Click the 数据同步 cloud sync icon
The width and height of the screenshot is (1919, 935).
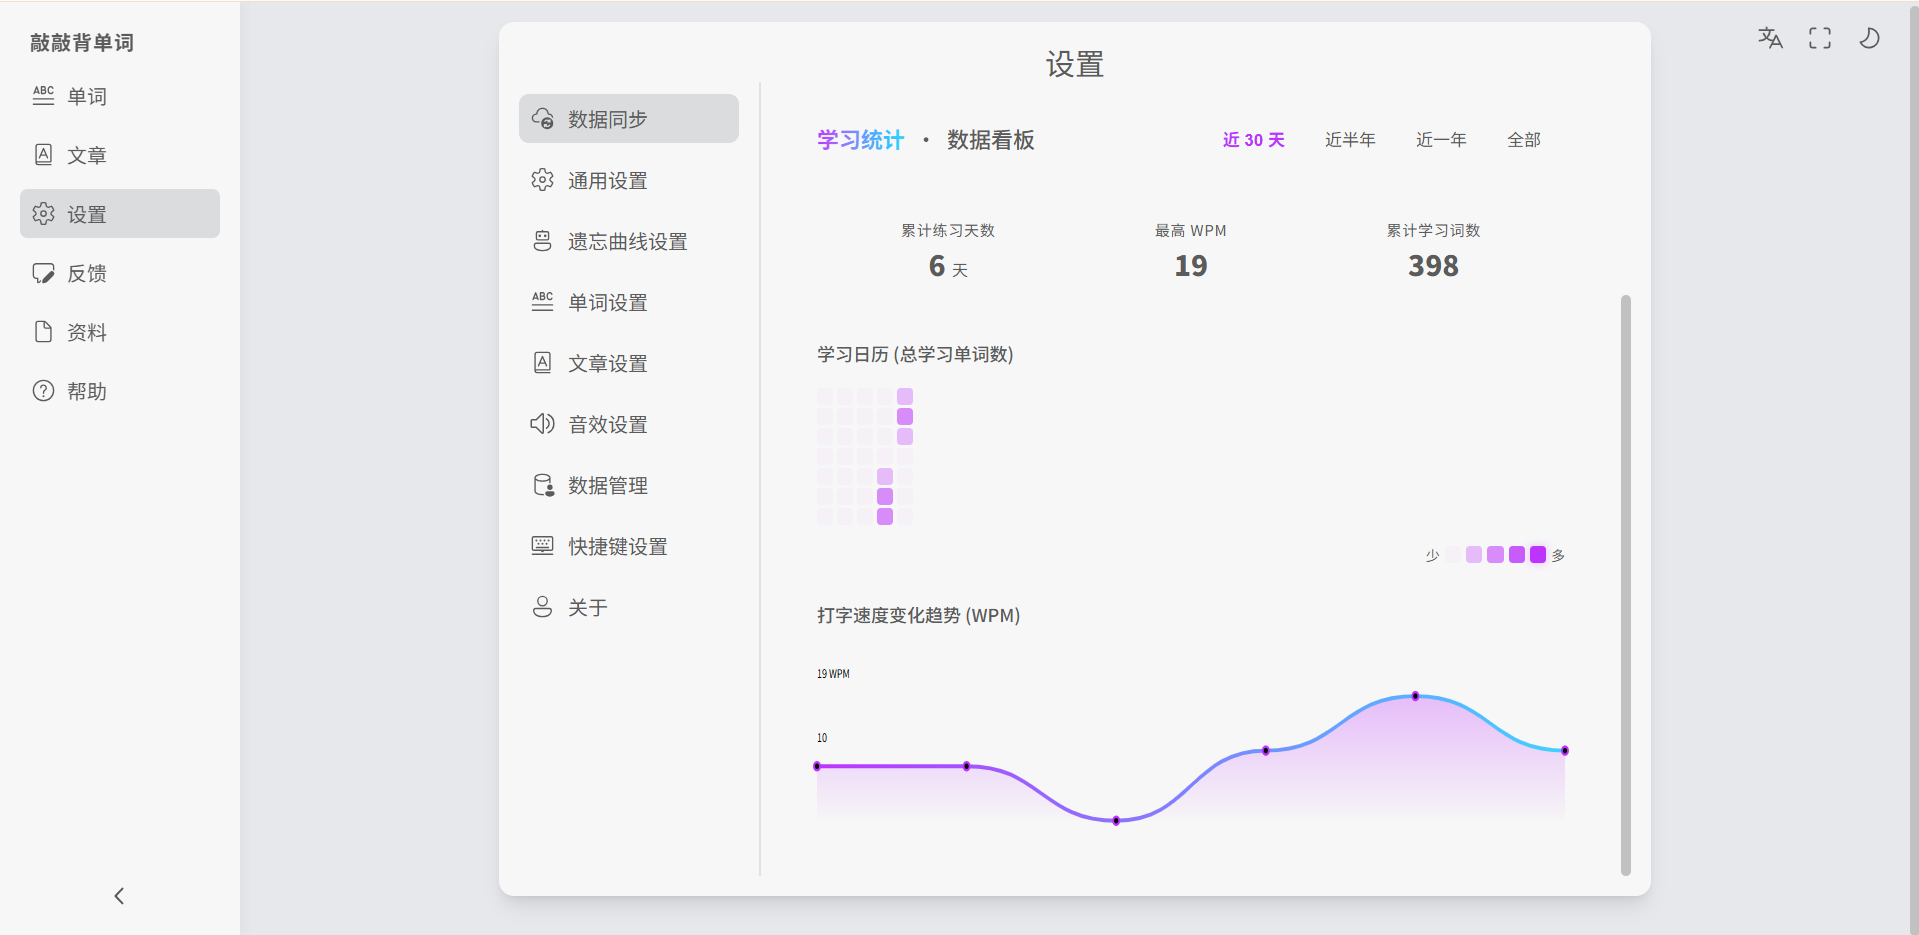(542, 119)
